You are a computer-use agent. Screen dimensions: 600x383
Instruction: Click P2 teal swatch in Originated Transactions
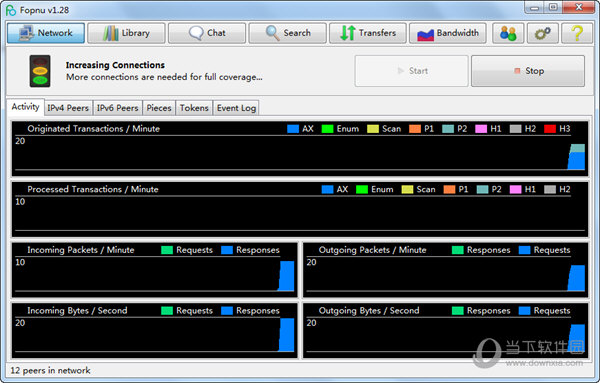coord(448,129)
